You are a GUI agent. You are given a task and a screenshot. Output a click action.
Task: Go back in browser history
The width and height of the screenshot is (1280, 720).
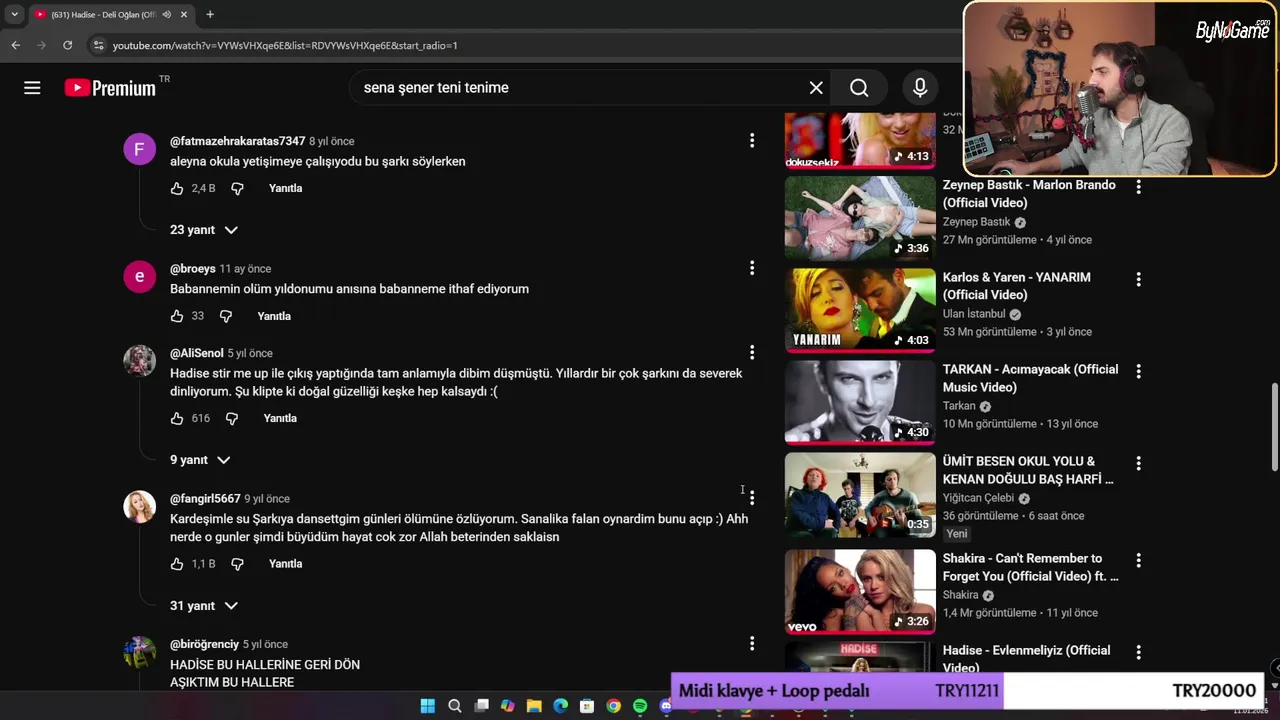[15, 45]
